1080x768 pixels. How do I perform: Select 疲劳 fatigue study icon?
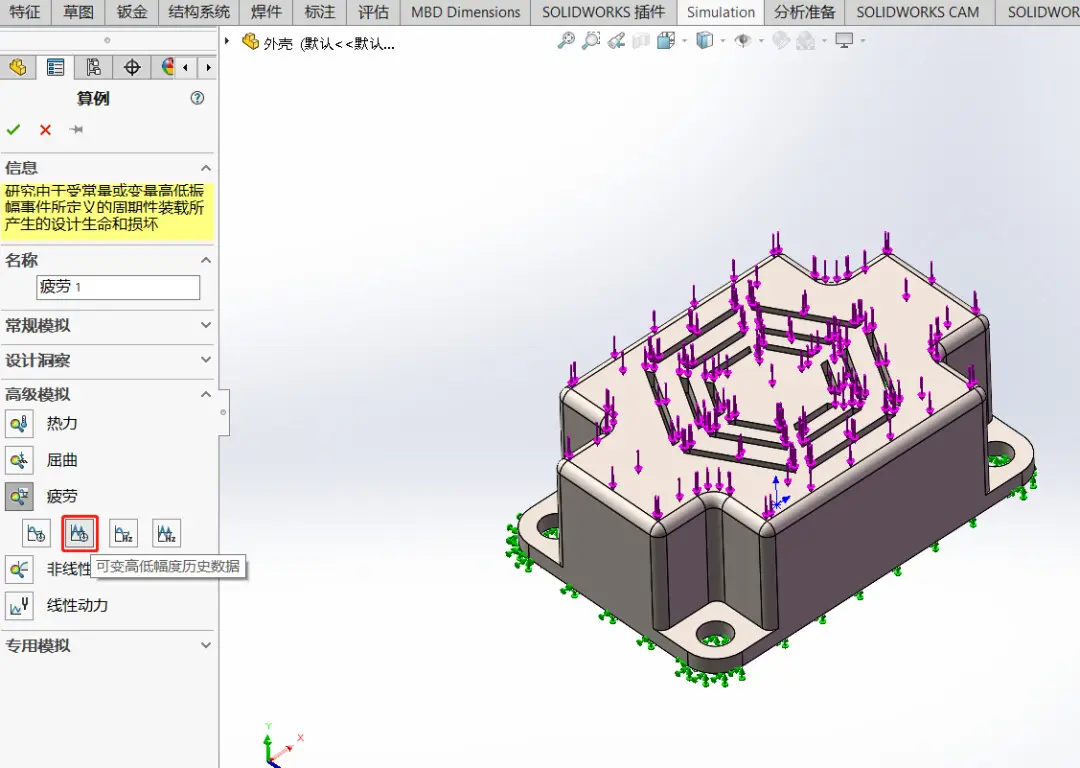coord(19,496)
